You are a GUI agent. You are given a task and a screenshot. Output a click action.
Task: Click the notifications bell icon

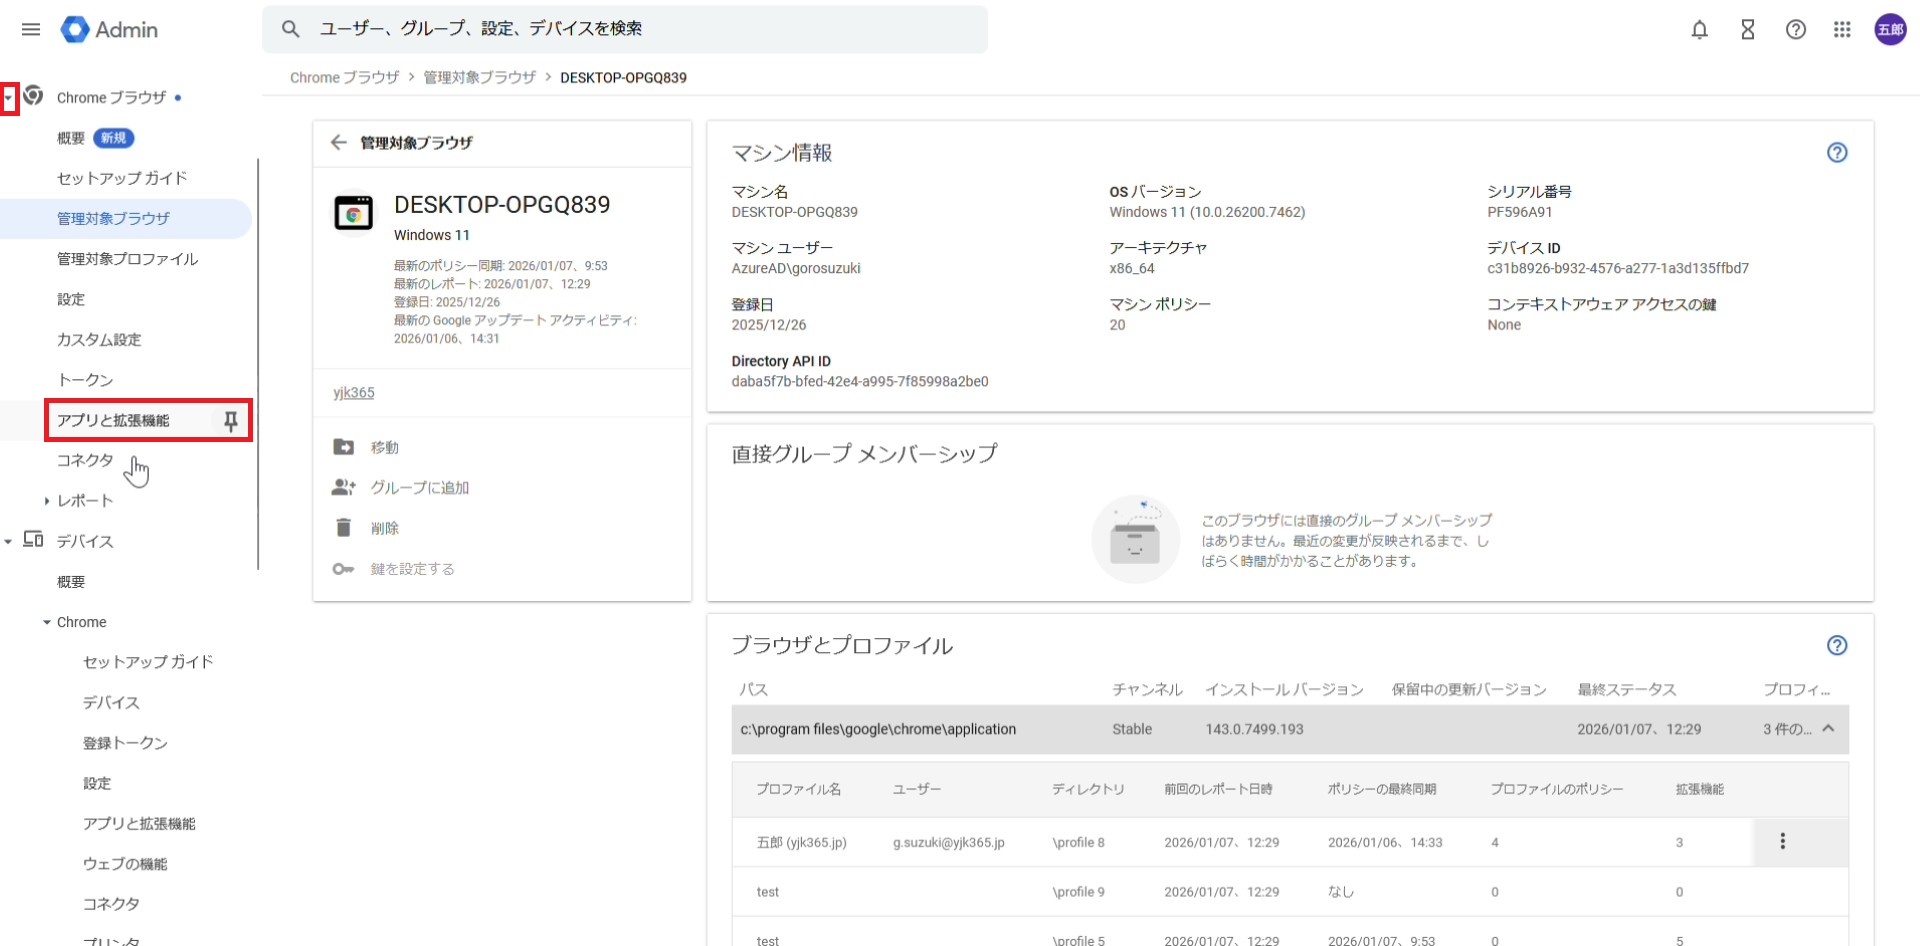1699,30
